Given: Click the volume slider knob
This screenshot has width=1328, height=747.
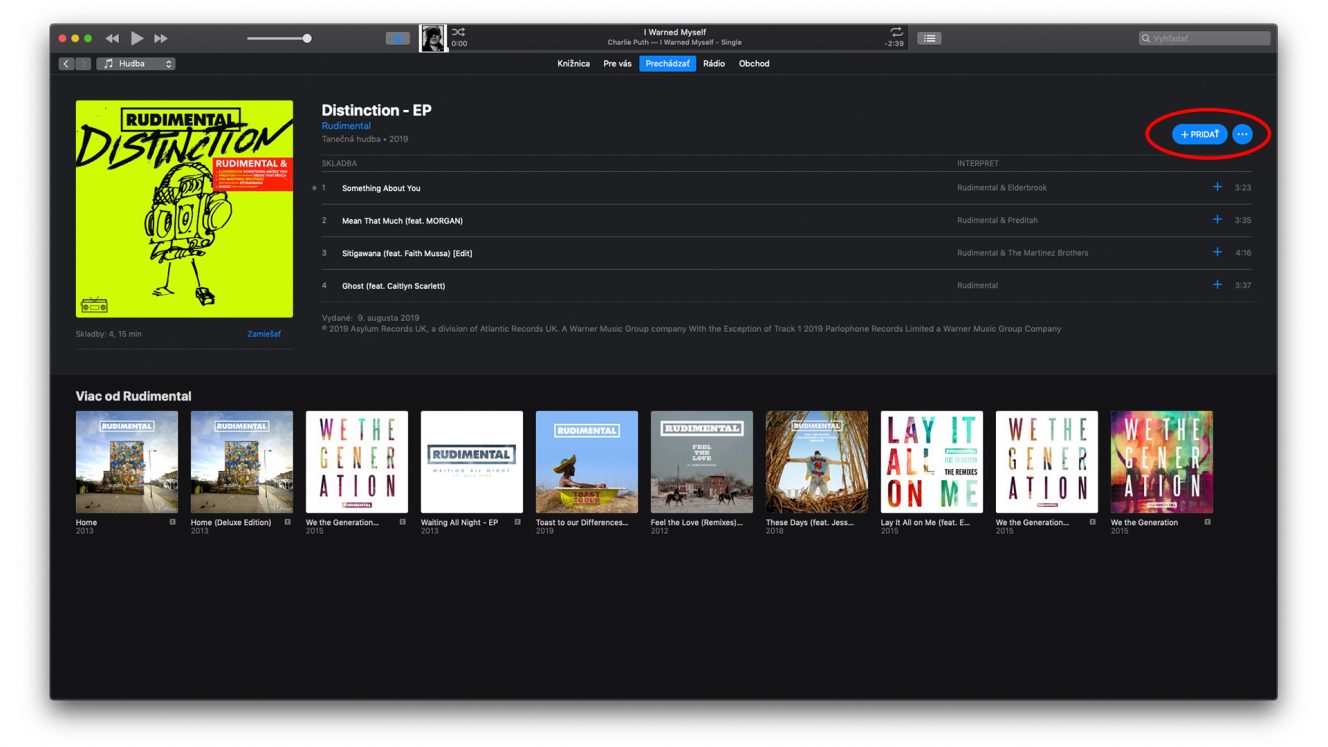Looking at the screenshot, I should click(307, 38).
